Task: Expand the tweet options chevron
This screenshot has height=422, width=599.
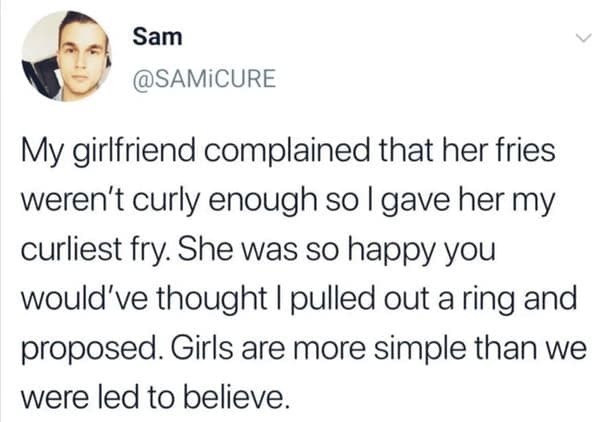Action: click(x=583, y=37)
